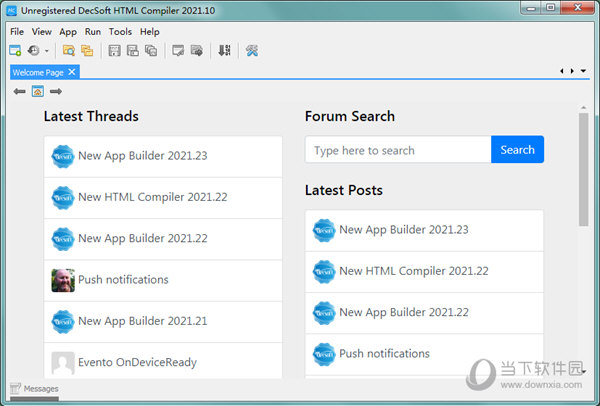Open post New HTML Compiler 2021.22 in Latest Posts

tap(424, 272)
